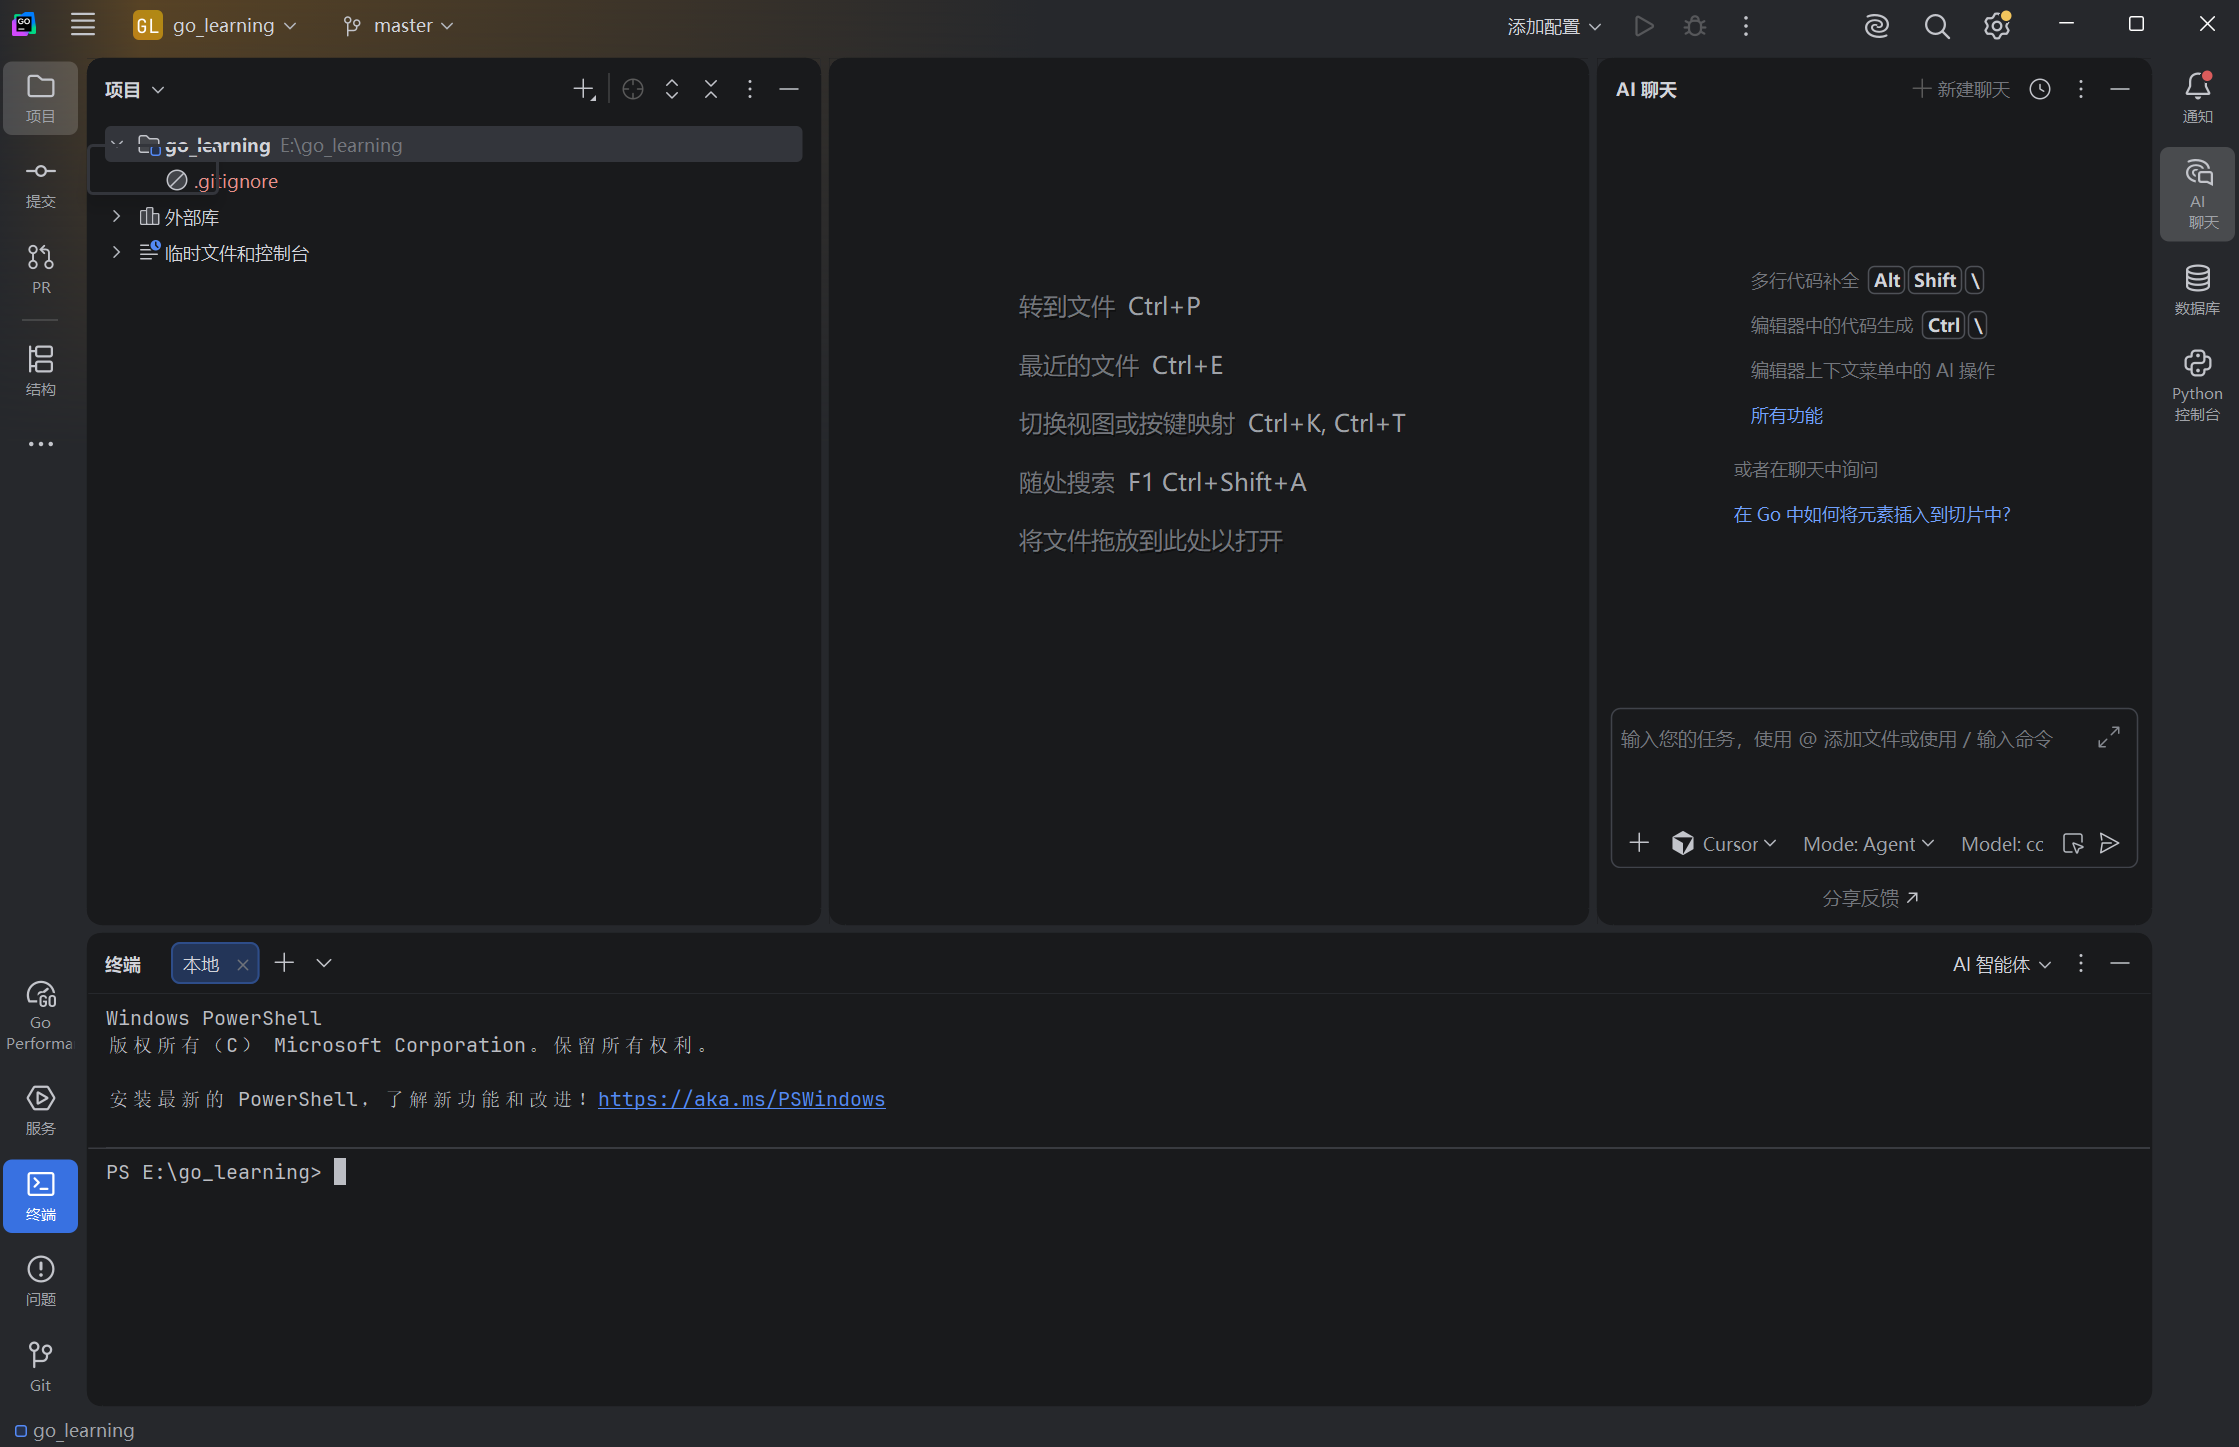2239x1447 pixels.
Task: Open the Mode: Agent dropdown
Action: (x=1868, y=843)
